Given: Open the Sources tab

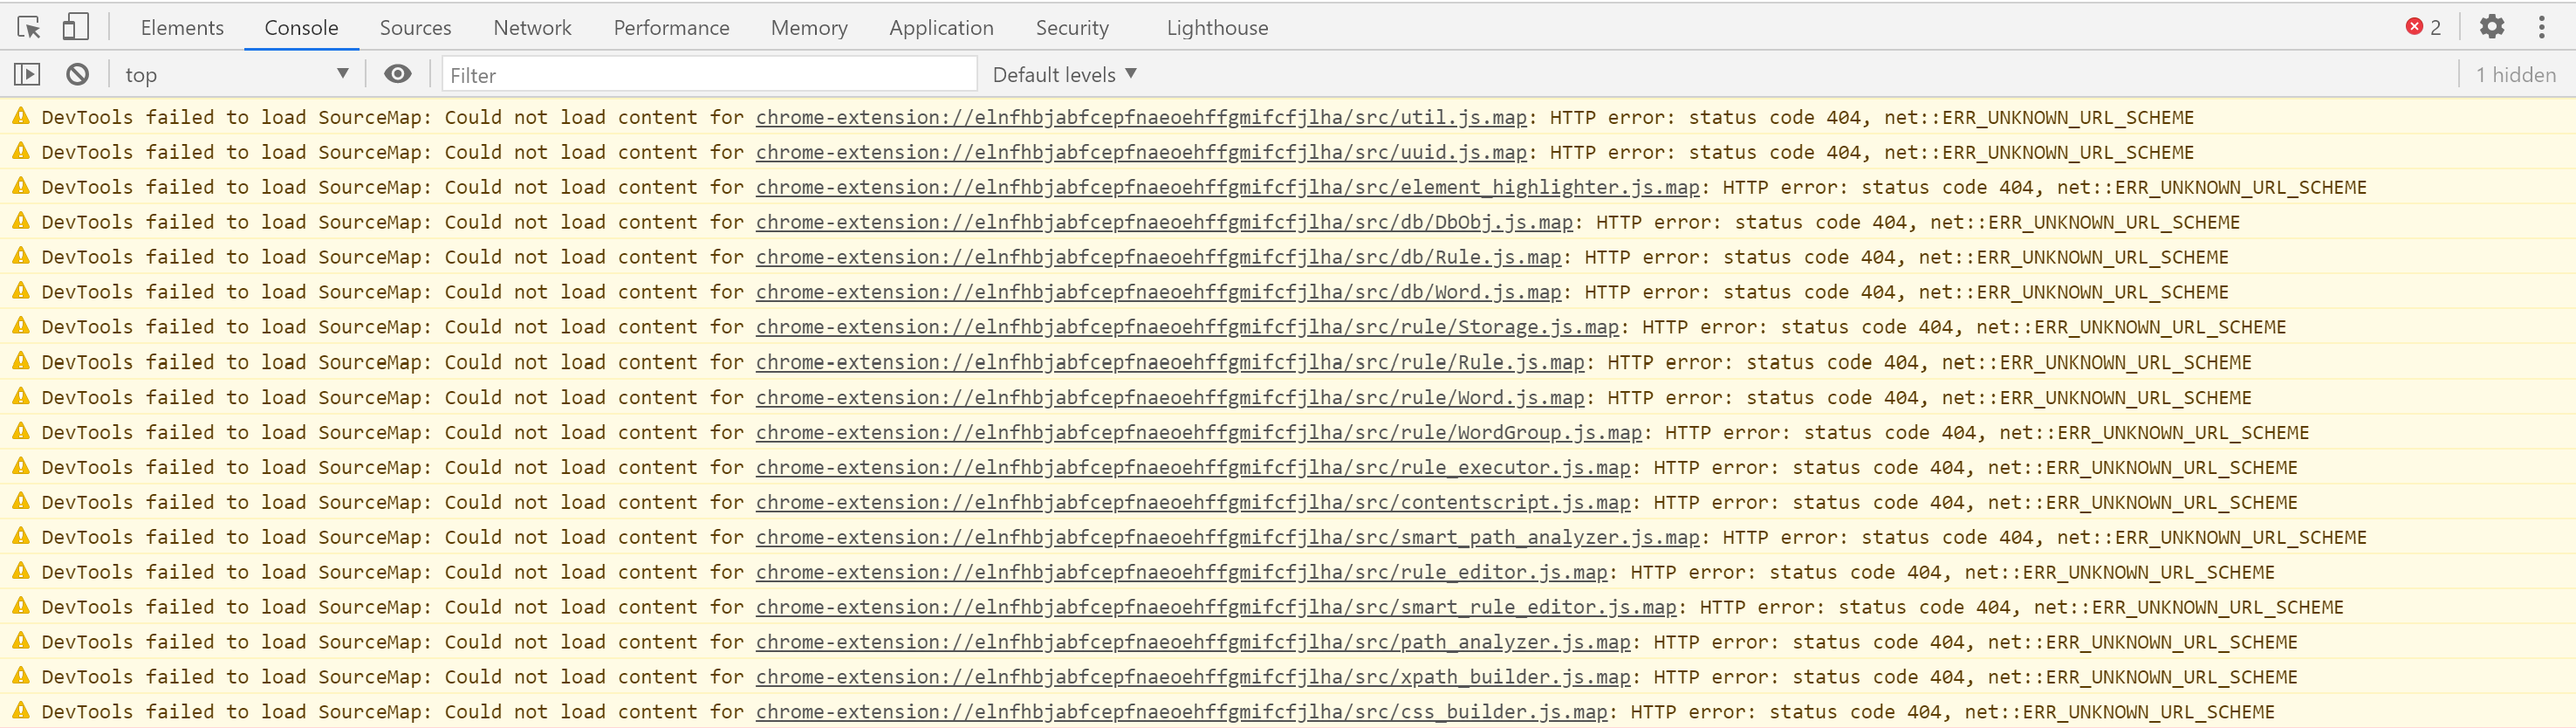Looking at the screenshot, I should (415, 28).
